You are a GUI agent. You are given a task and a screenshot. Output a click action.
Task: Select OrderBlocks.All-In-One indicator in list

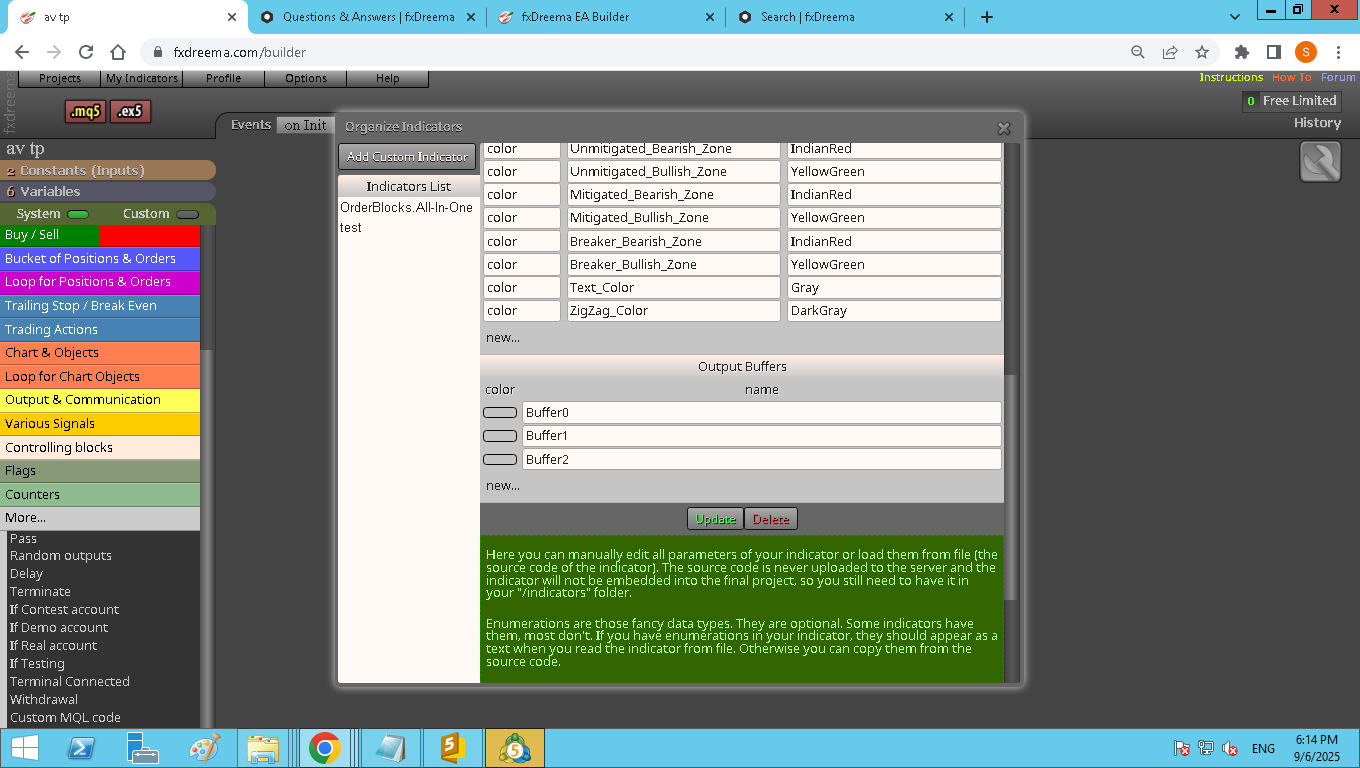point(406,208)
